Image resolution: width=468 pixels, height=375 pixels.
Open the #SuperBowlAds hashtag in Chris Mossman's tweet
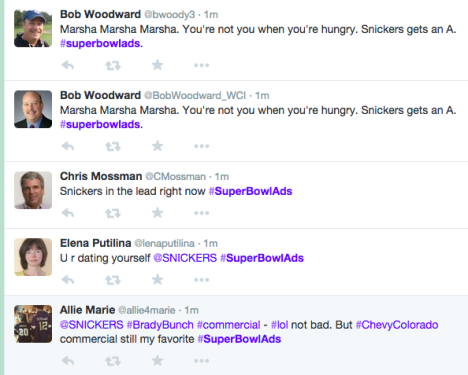point(250,191)
